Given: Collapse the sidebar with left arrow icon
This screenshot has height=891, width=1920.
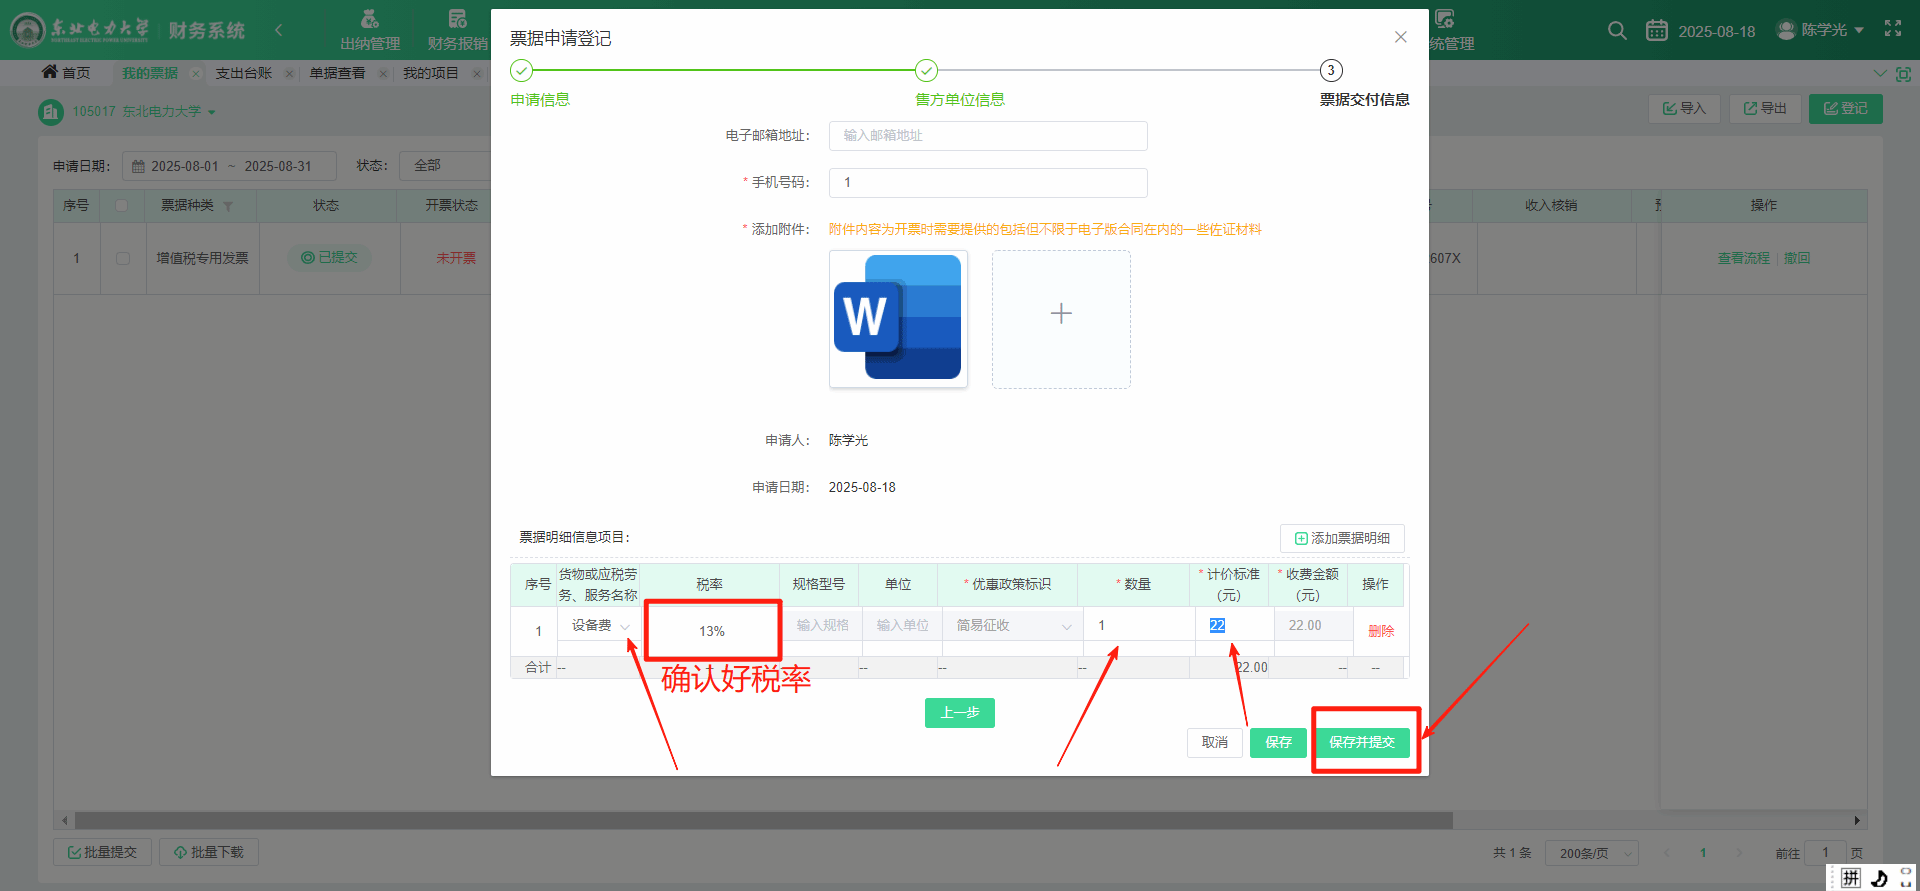Looking at the screenshot, I should click(x=279, y=31).
